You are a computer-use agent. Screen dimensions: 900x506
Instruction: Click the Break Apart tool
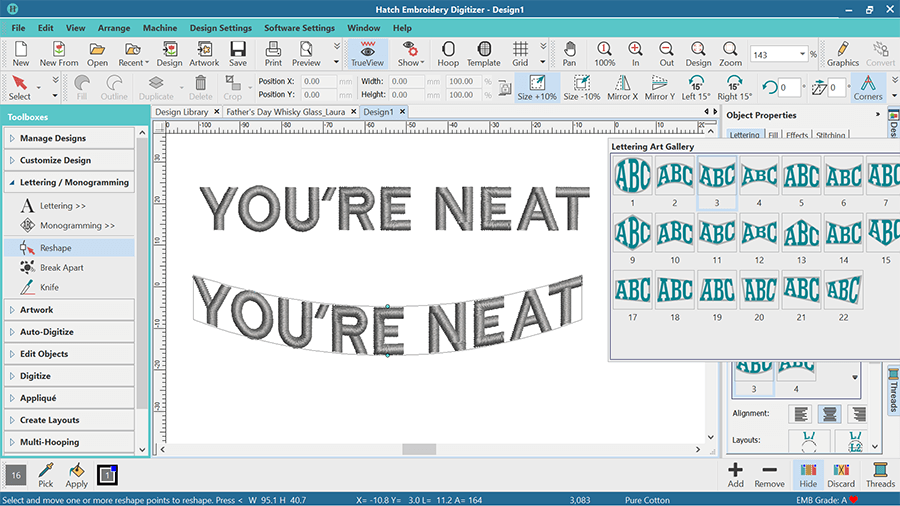click(x=60, y=268)
